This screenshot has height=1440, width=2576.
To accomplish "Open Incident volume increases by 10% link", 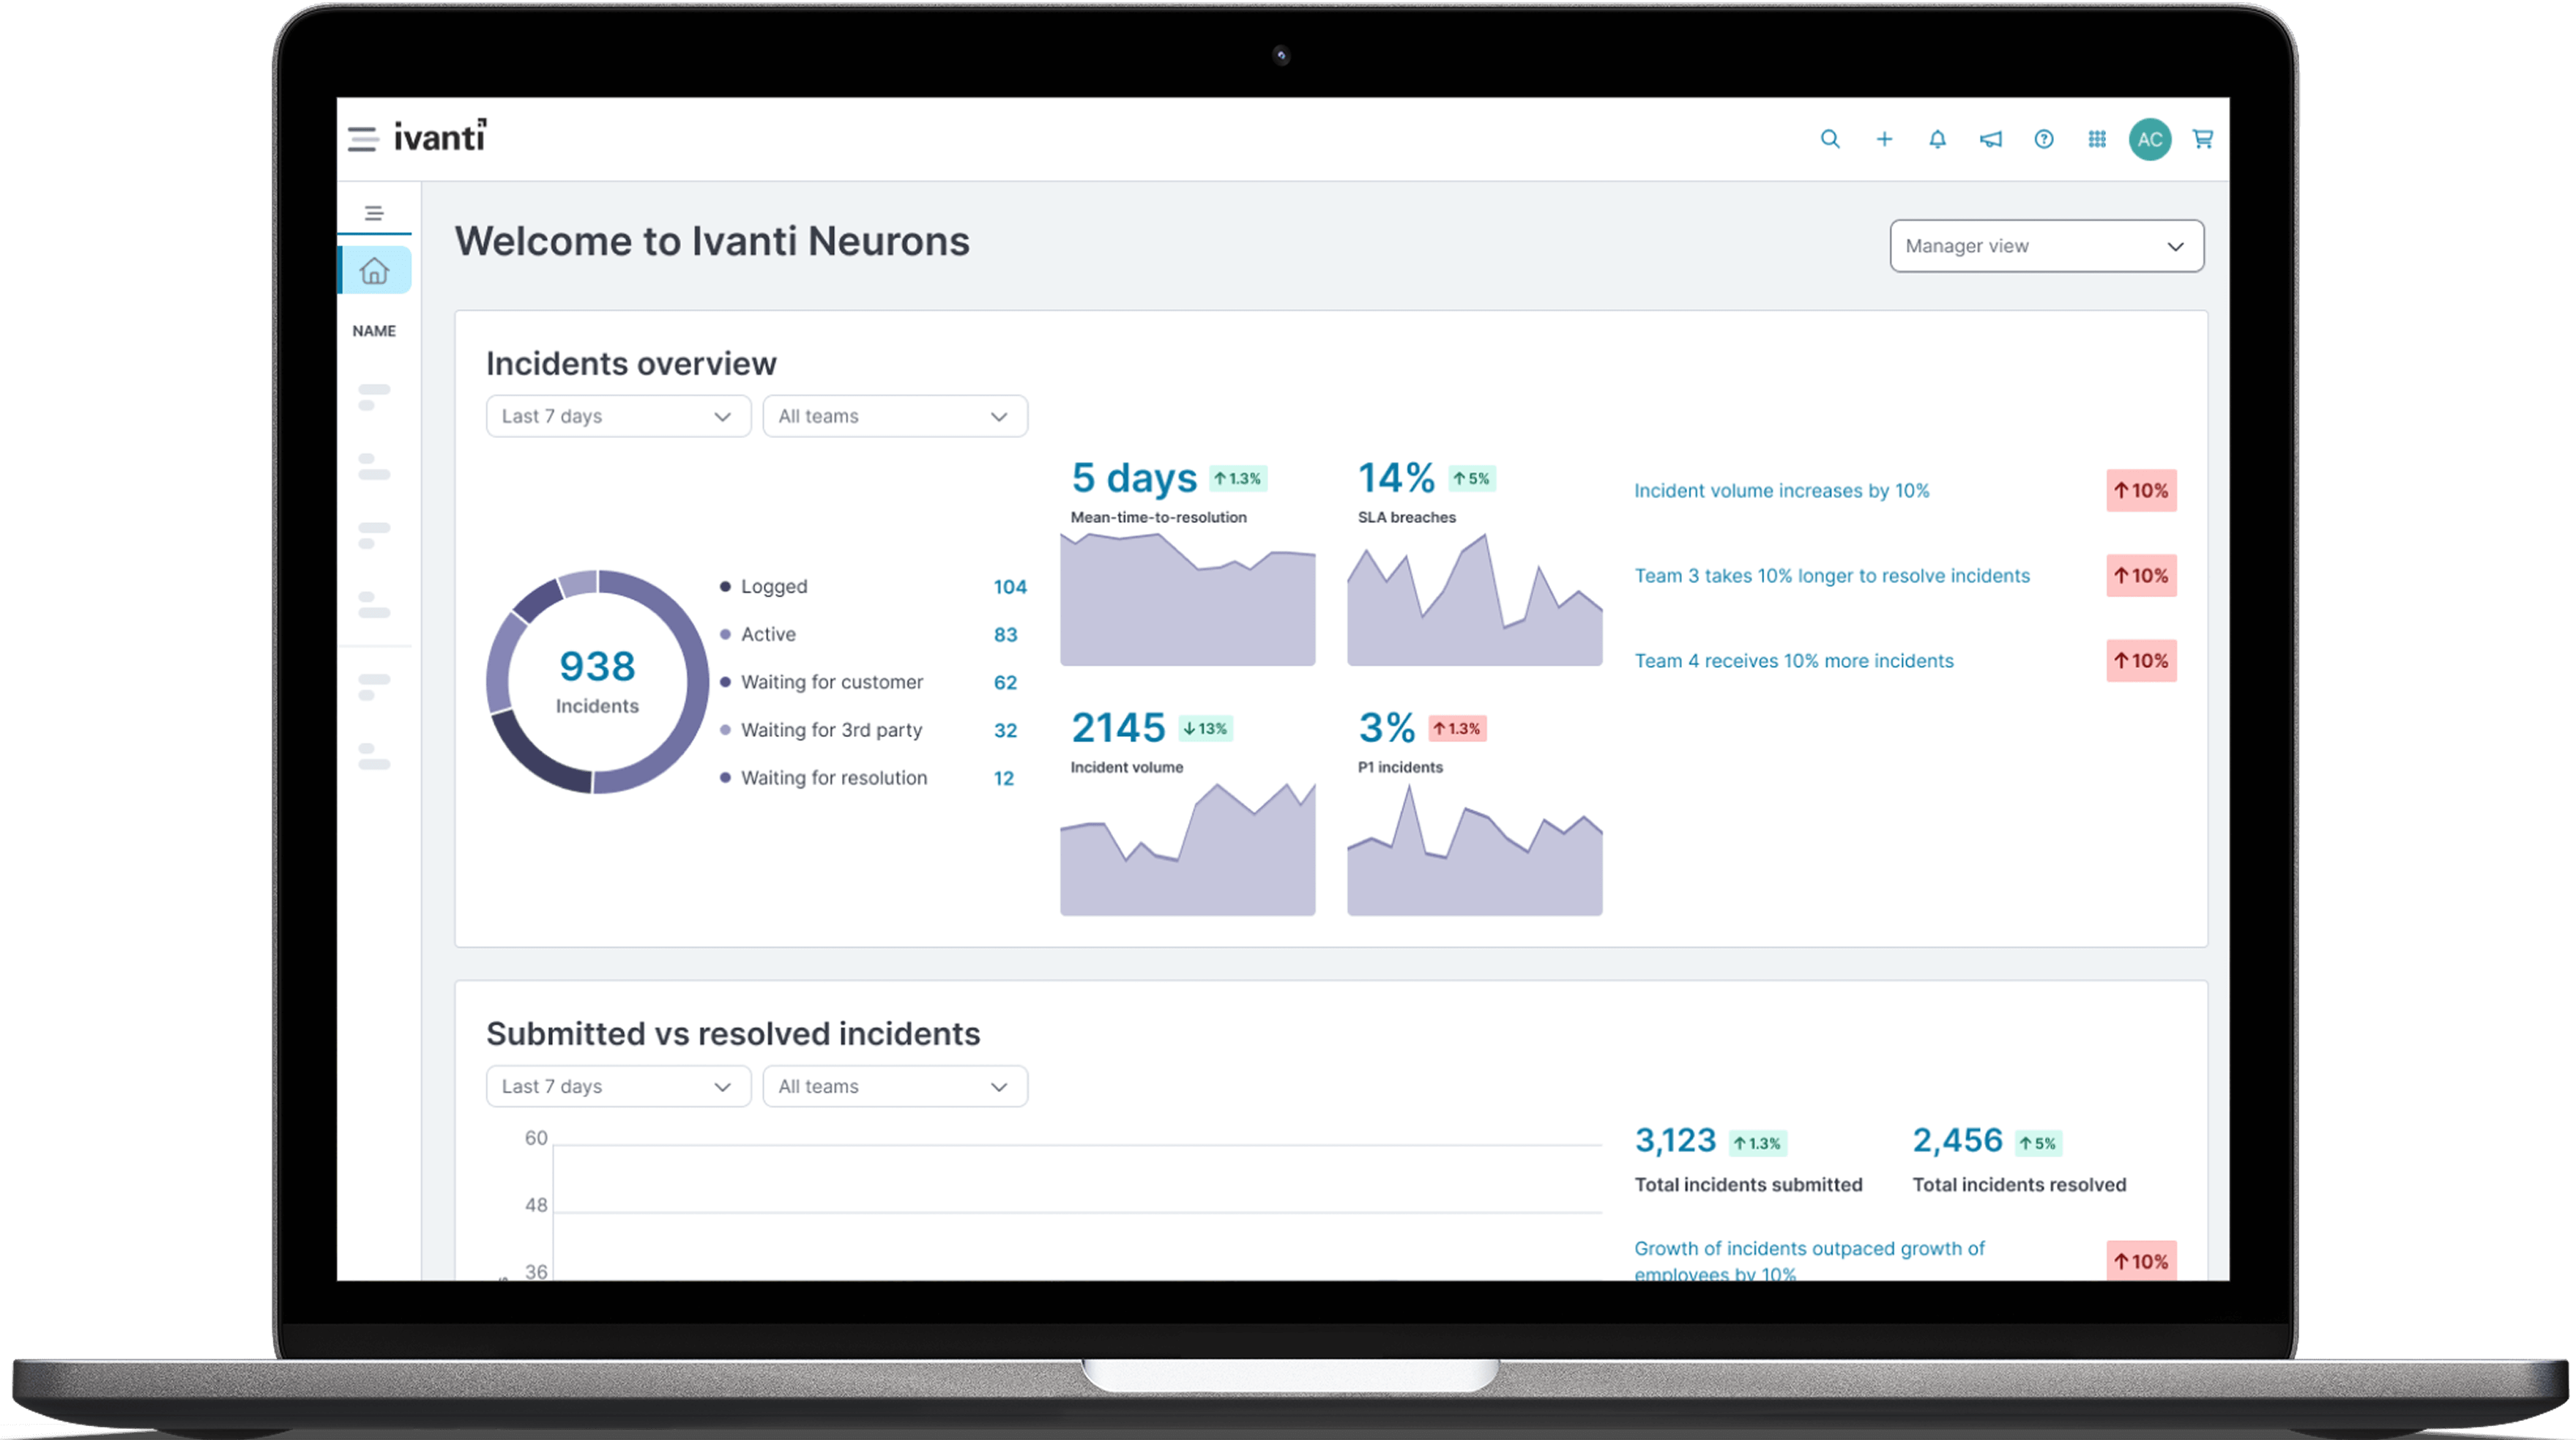I will pyautogui.click(x=1781, y=491).
